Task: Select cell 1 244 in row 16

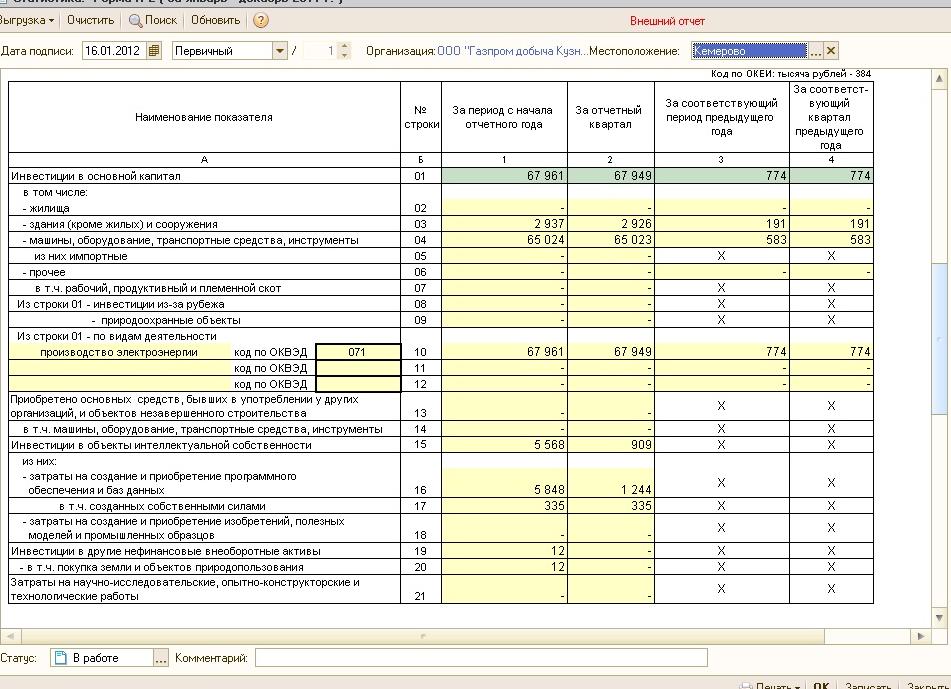Action: coord(611,483)
